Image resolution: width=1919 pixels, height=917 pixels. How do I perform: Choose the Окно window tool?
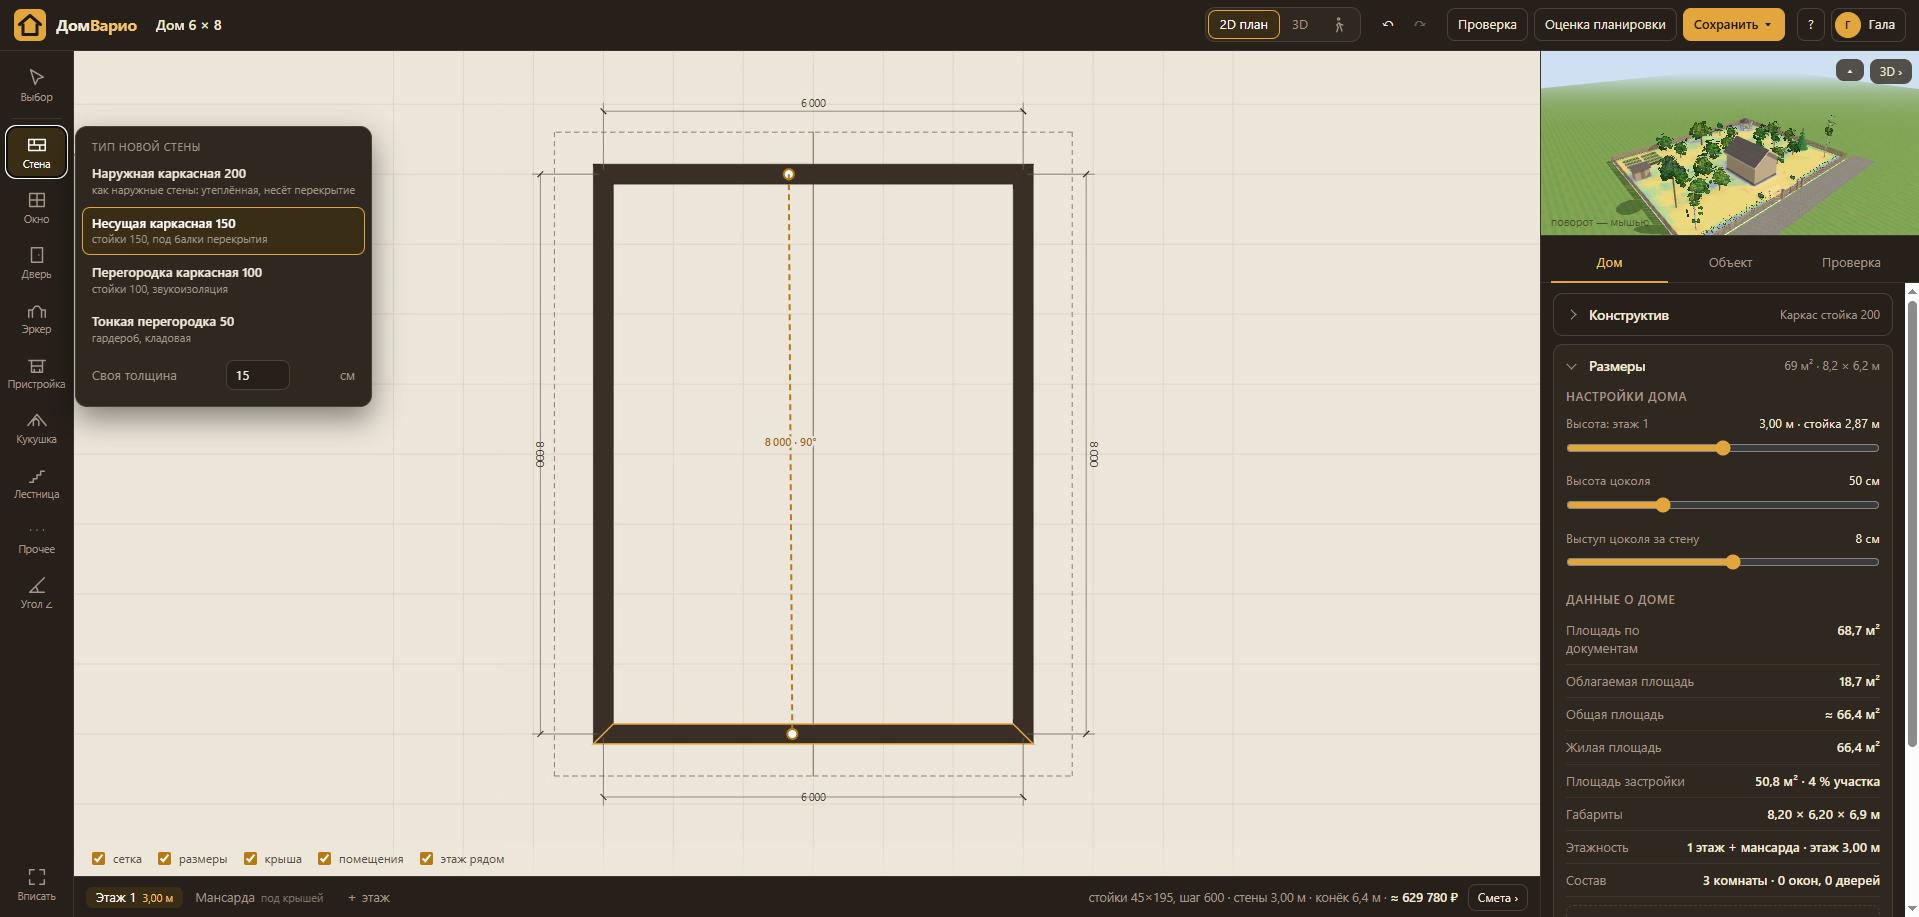coord(36,208)
